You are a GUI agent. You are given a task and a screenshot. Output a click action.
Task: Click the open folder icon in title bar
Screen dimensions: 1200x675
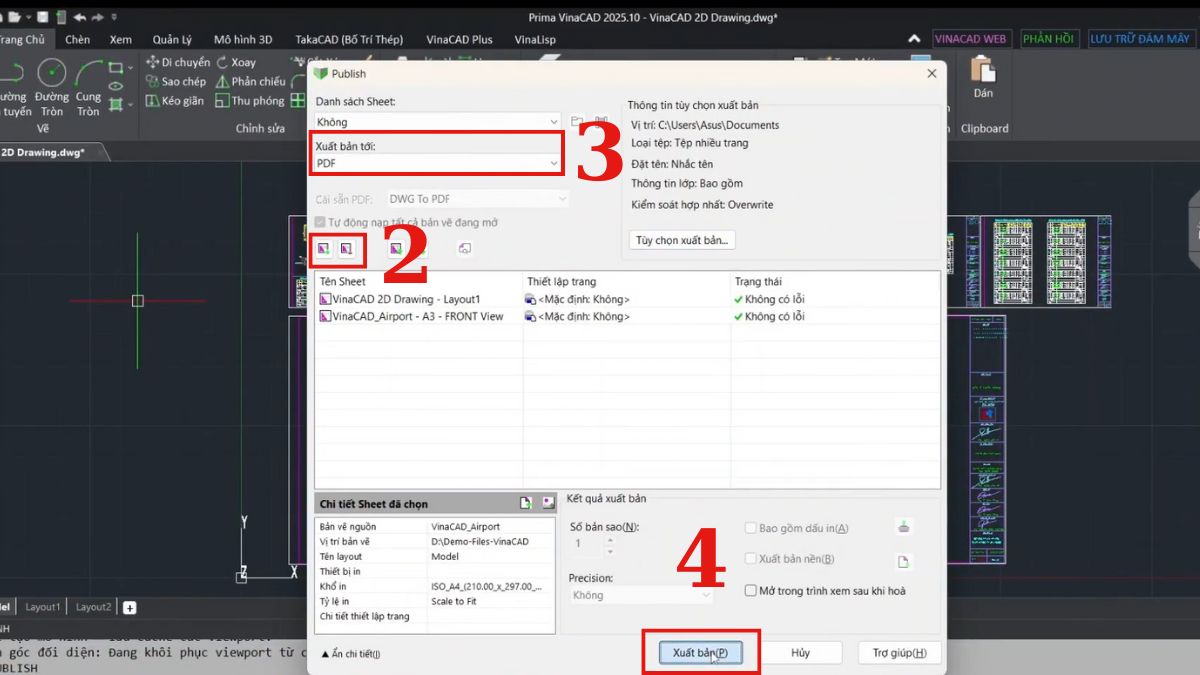pyautogui.click(x=14, y=17)
